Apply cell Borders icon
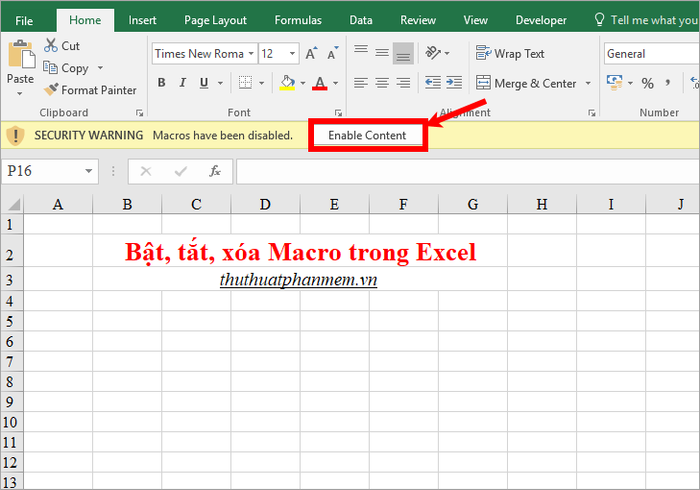Screen dimensions: 700x490 point(245,83)
